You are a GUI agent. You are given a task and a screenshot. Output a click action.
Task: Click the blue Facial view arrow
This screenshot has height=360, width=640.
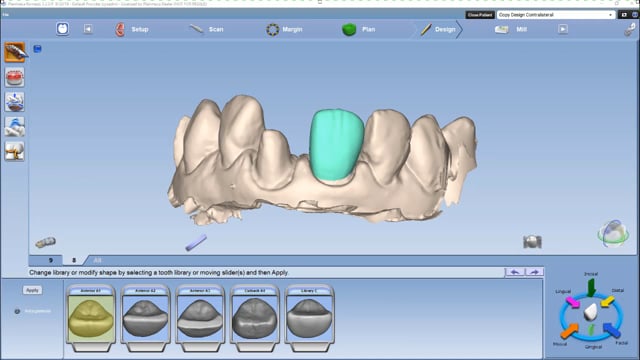(x=612, y=329)
